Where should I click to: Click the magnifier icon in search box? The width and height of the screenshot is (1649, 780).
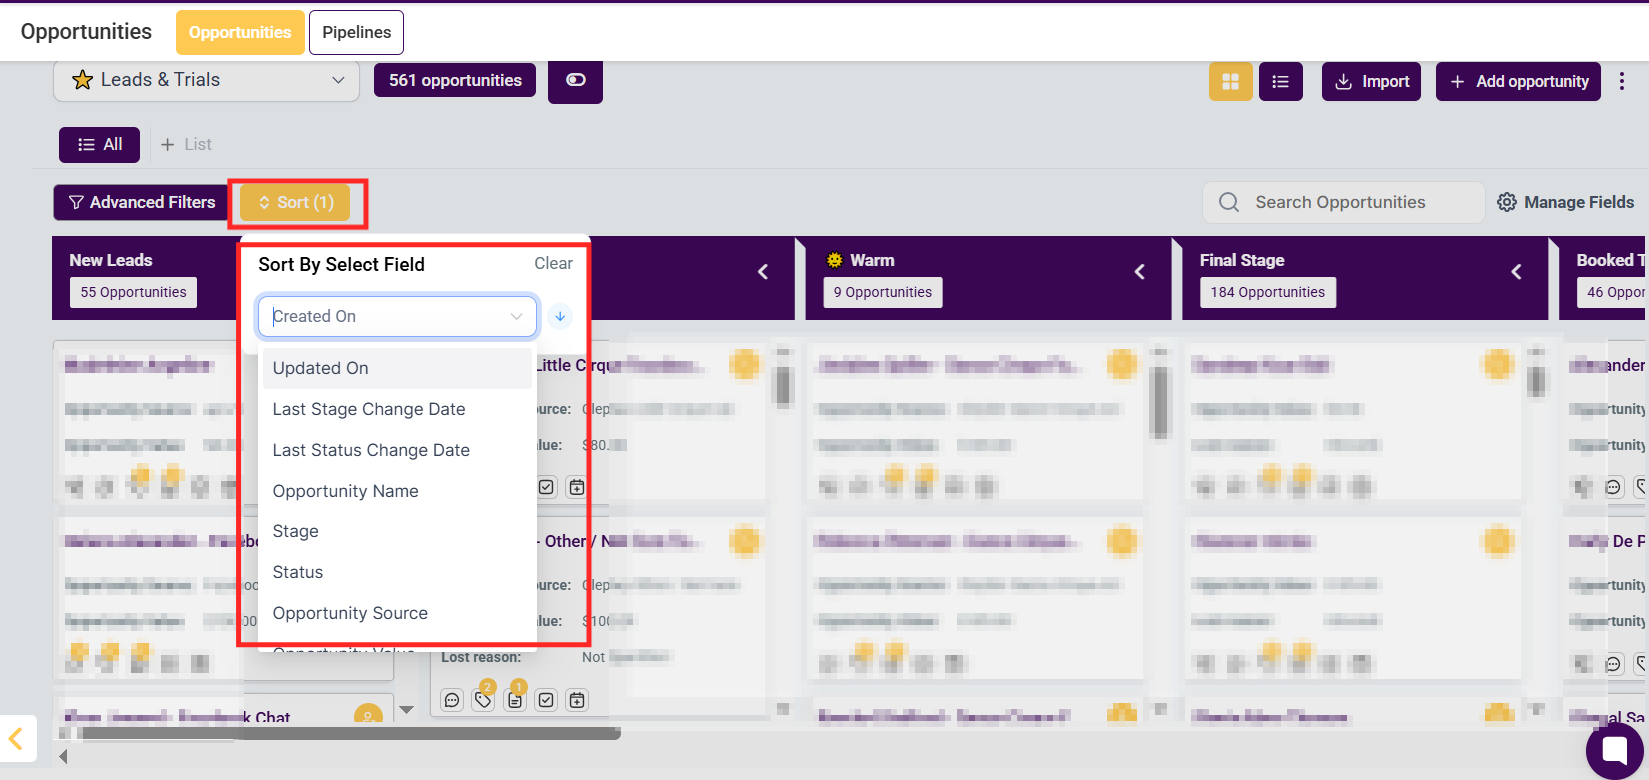pos(1229,202)
